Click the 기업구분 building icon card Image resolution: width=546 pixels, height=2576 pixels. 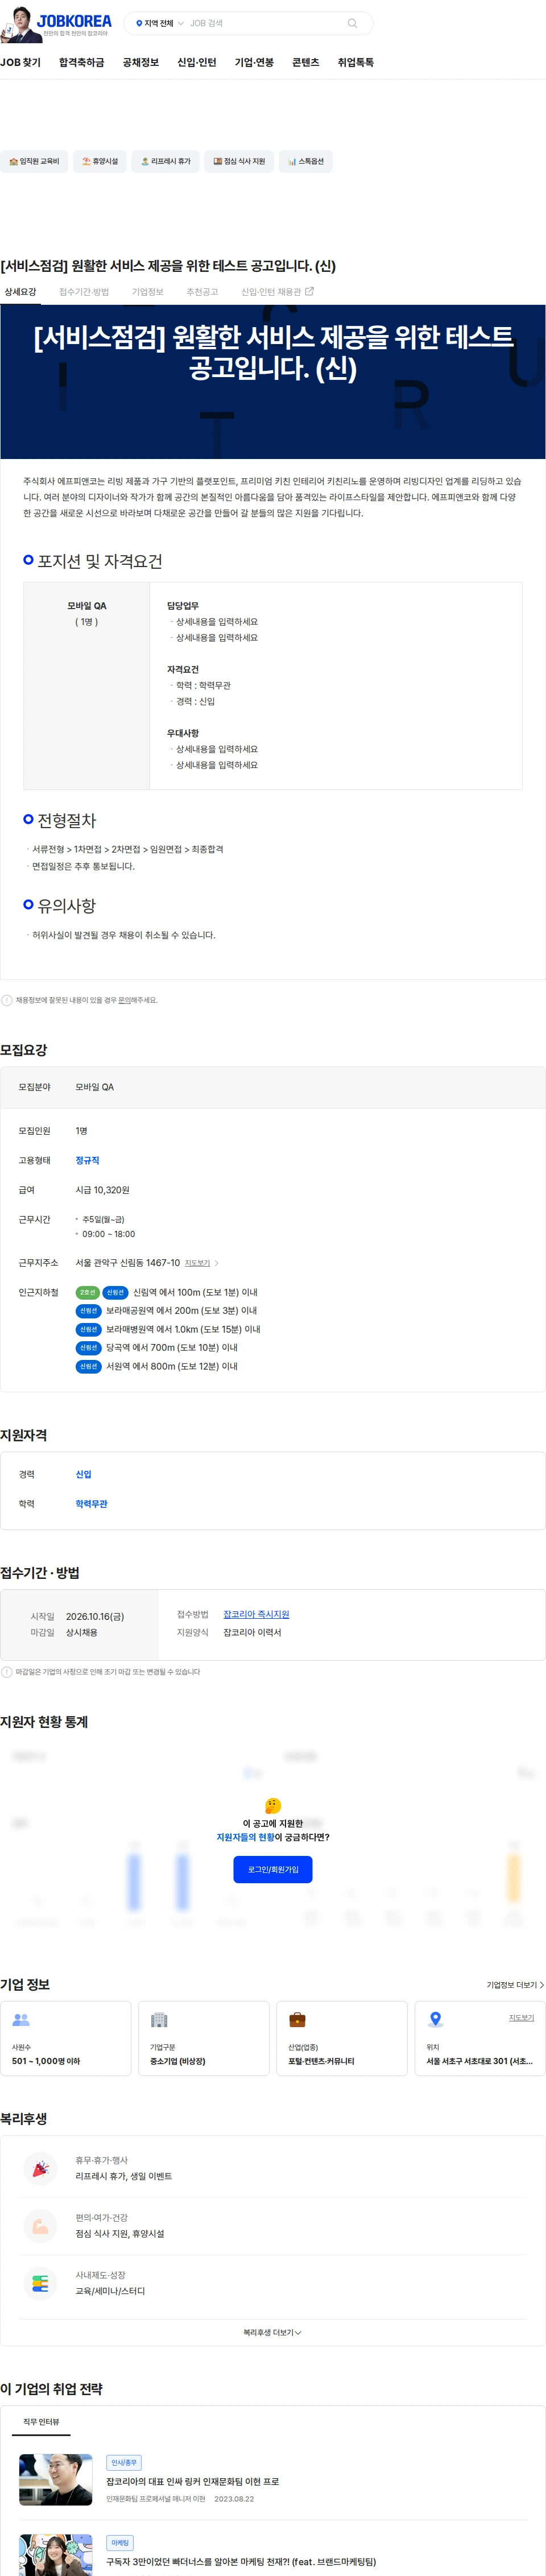pyautogui.click(x=204, y=2038)
